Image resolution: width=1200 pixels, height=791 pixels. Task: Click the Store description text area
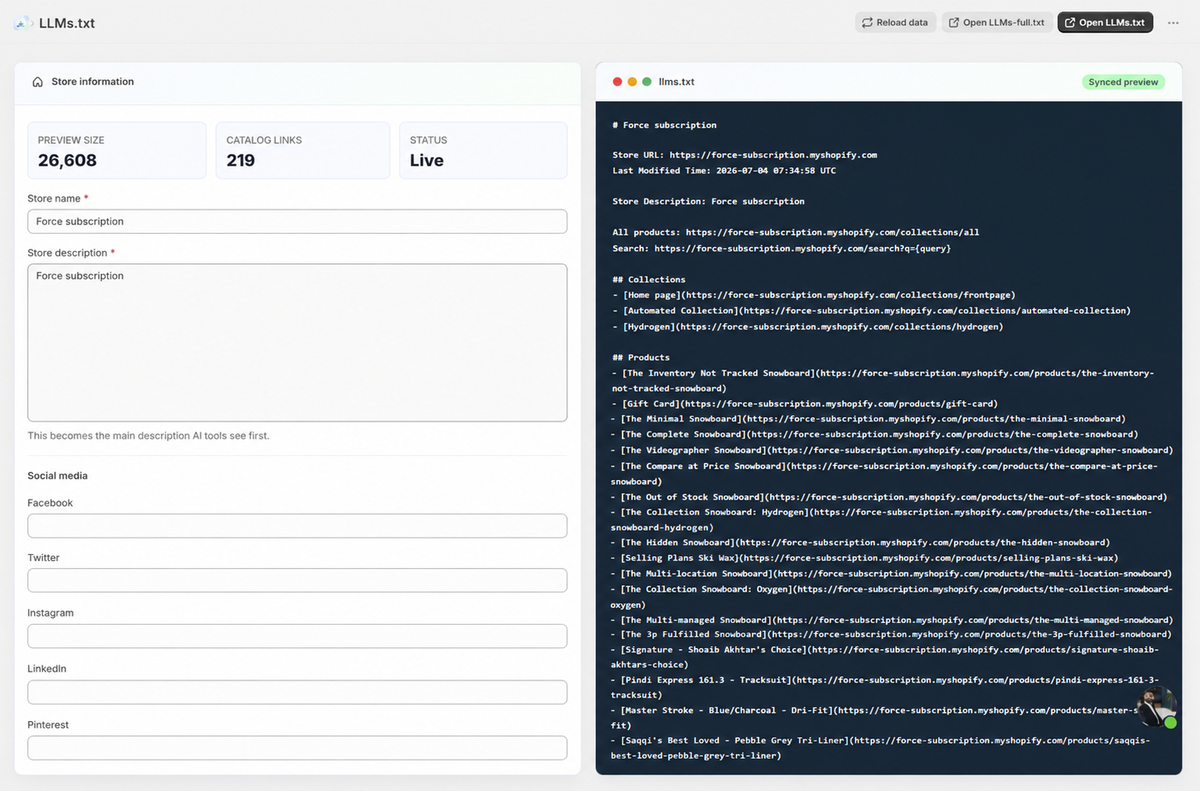tap(297, 342)
